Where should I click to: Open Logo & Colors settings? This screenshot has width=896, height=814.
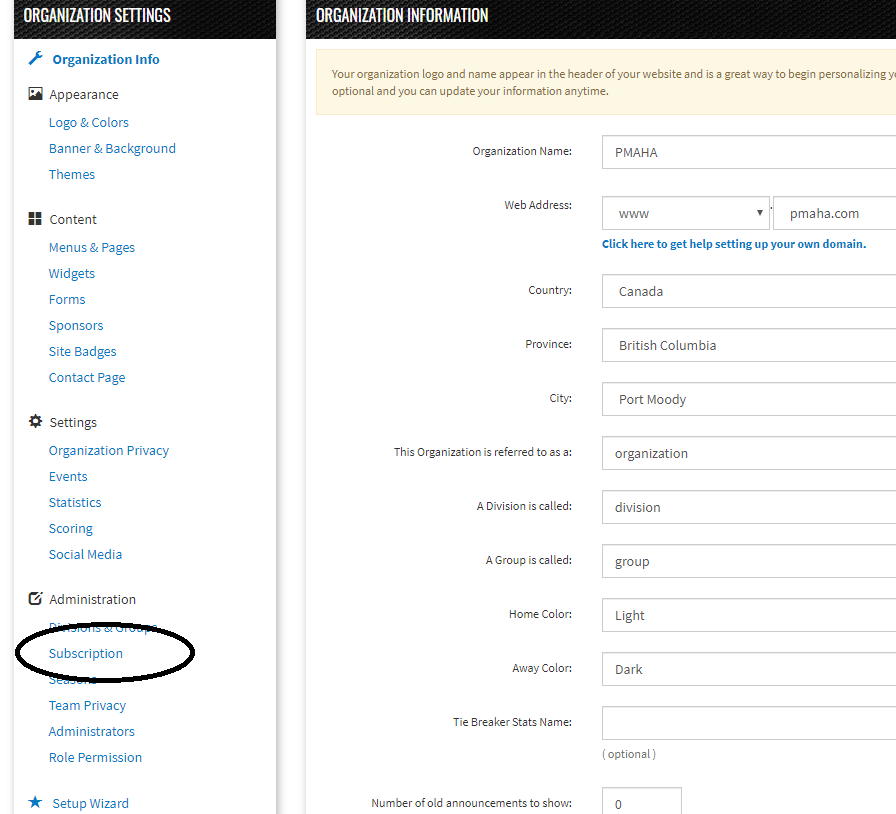click(88, 122)
